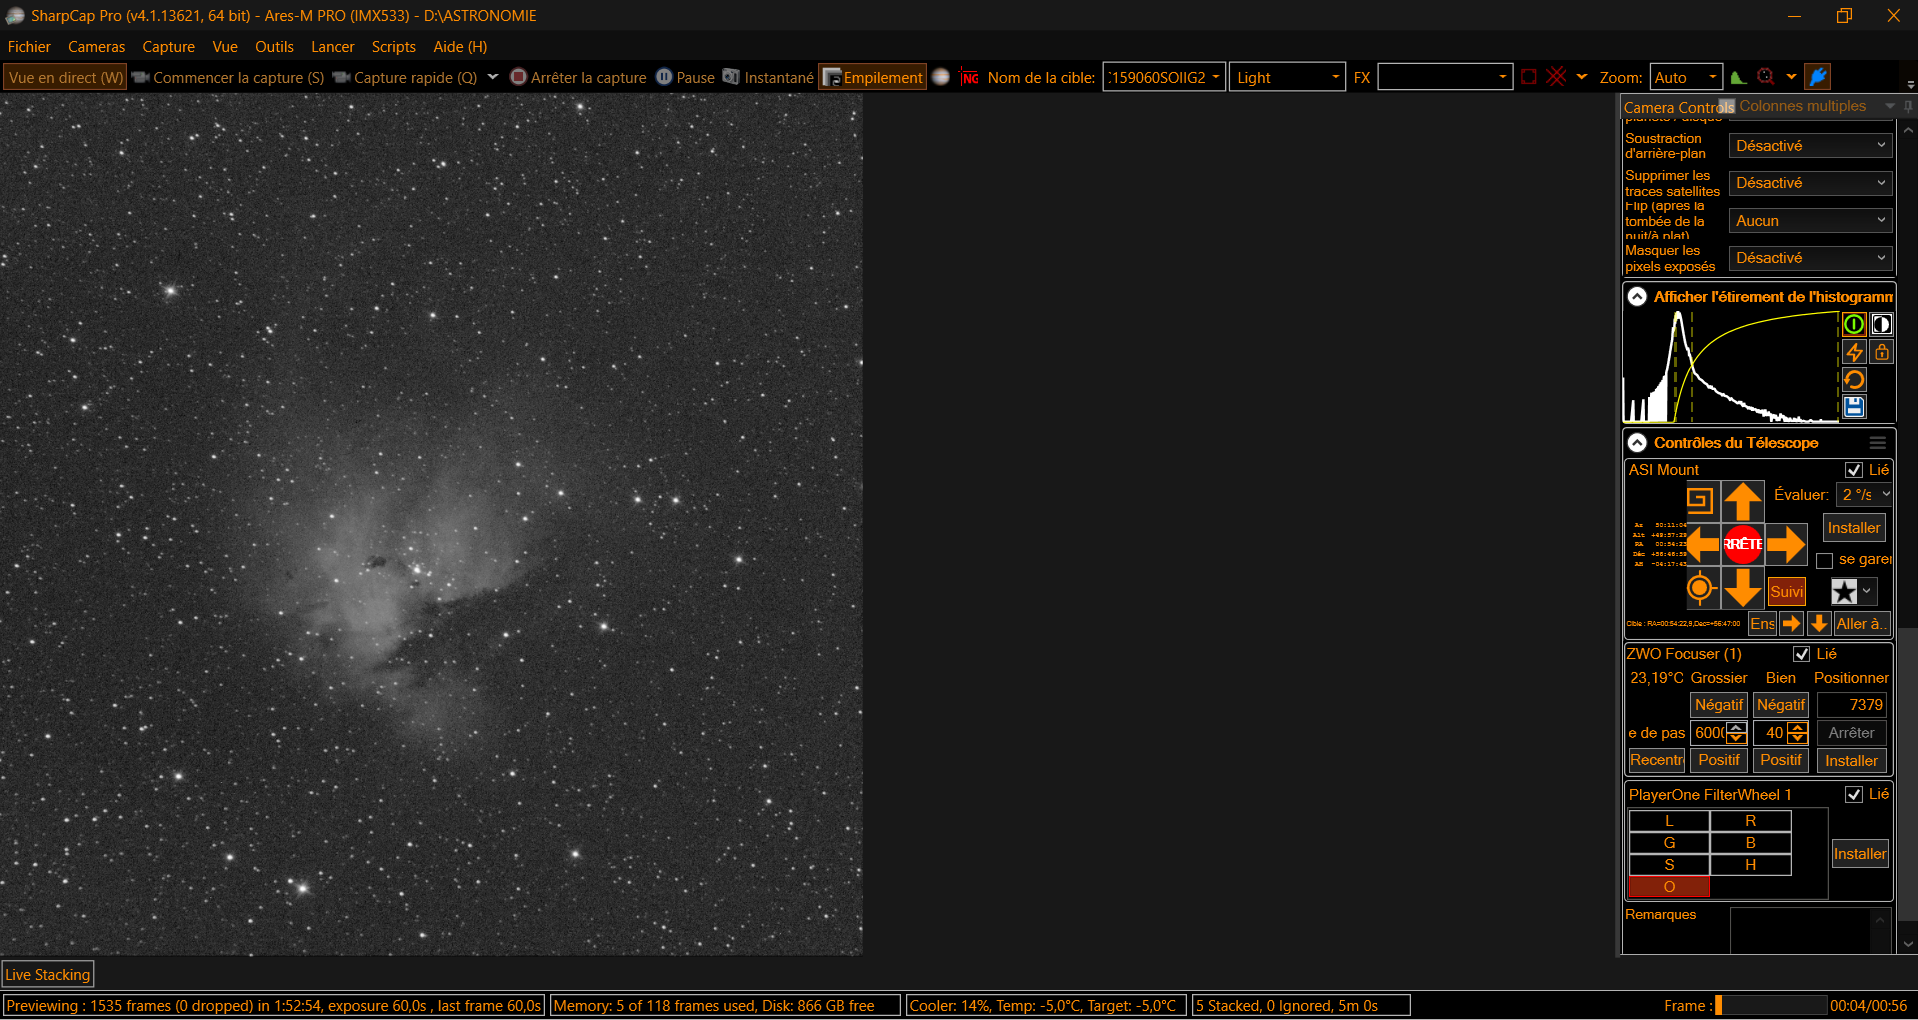Viewport: 1918px width, 1020px height.
Task: Switch to the Live Stacking tab
Action: click(48, 975)
